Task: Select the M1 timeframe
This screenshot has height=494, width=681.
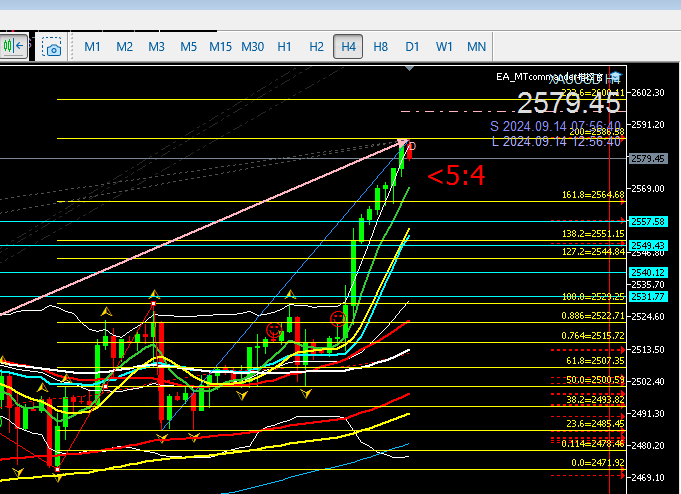Action: 92,46
